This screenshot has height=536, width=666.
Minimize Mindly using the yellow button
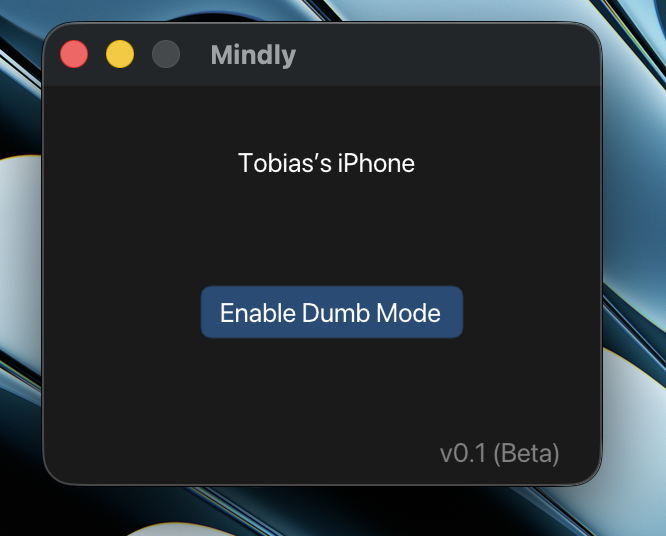[120, 54]
